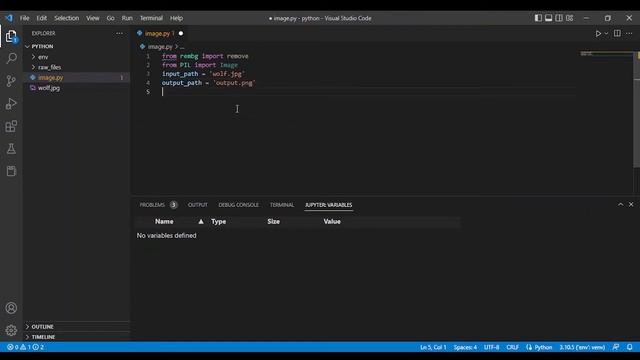This screenshot has width=640, height=360.
Task: Open the Run menu
Action: pos(127,18)
